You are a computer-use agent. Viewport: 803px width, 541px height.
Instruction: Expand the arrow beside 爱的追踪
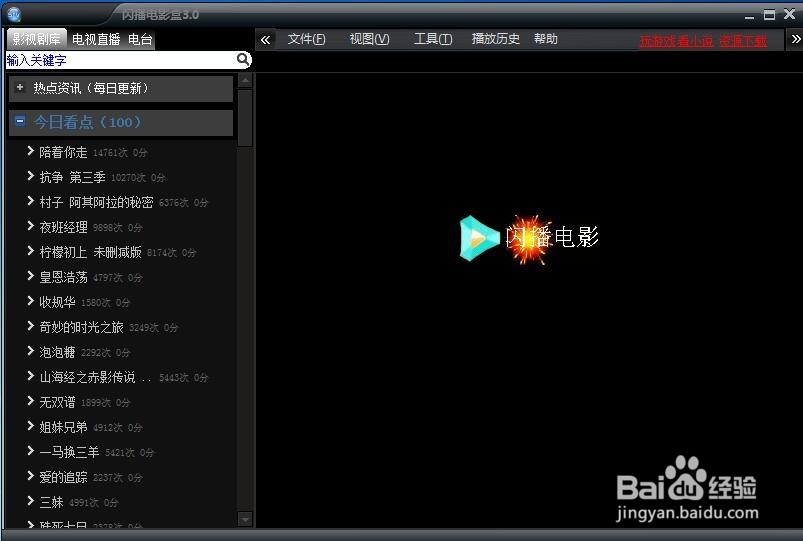point(31,476)
